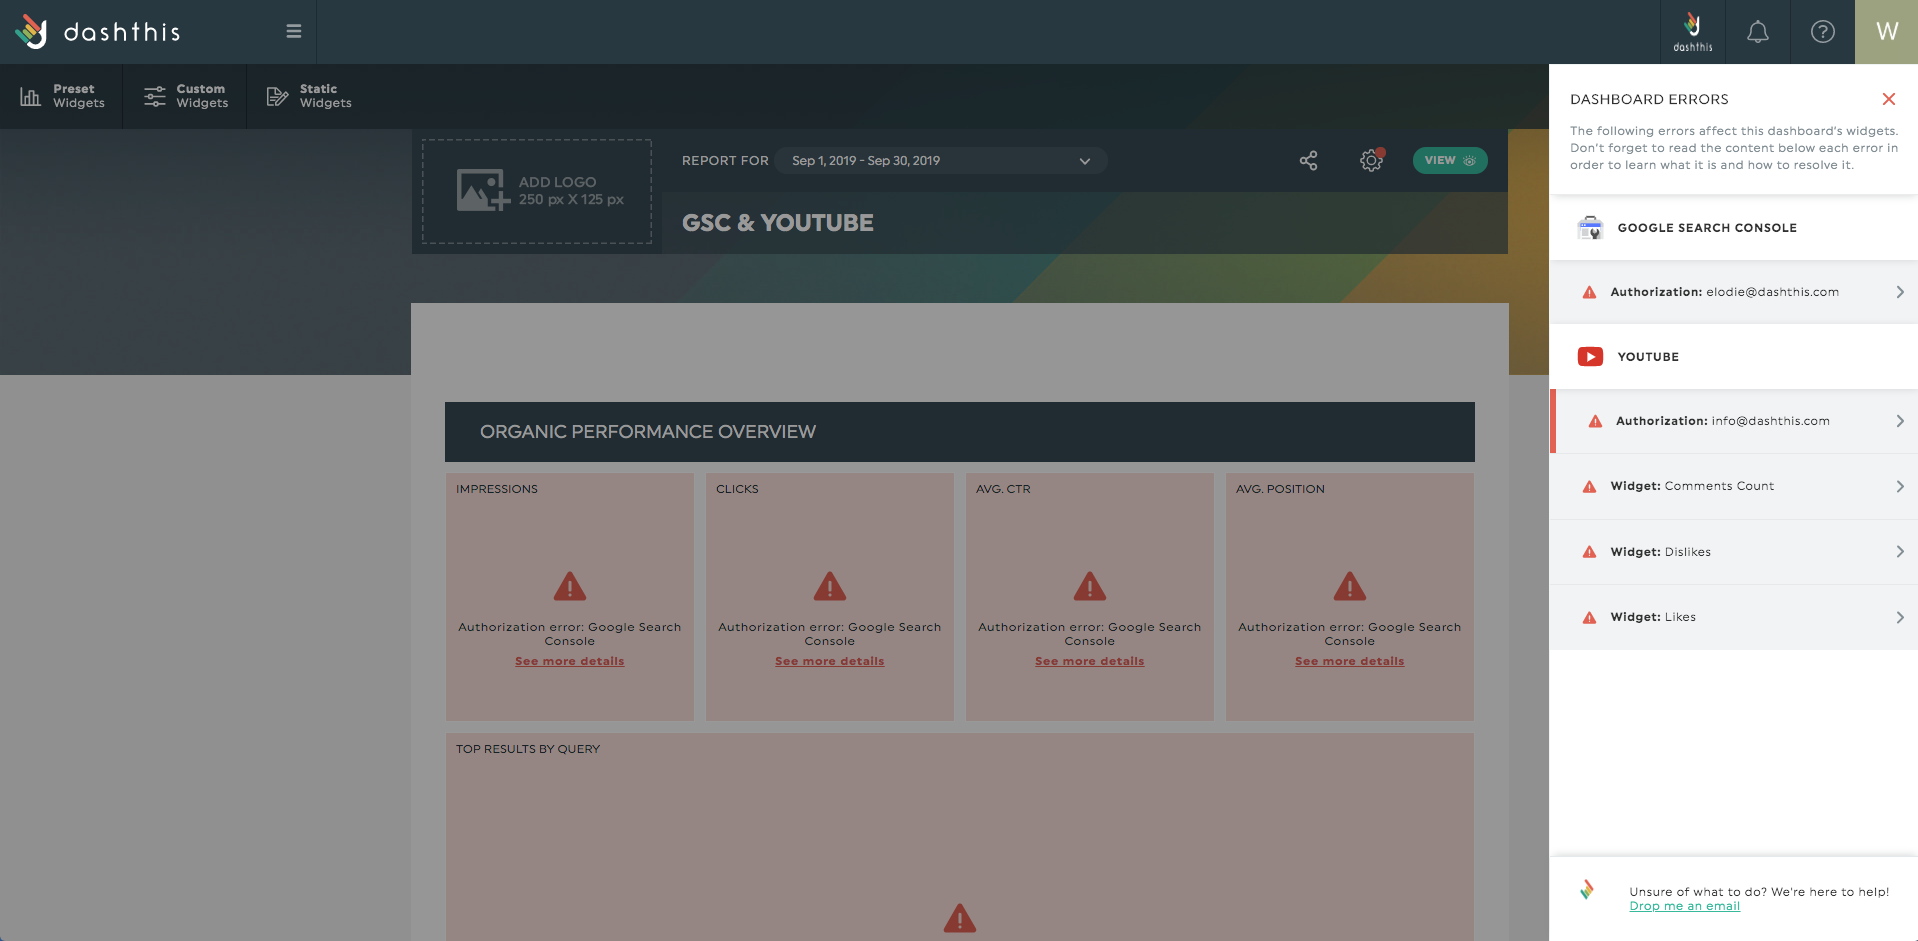The image size is (1918, 941).
Task: Click the dashthis logo in top-left
Action: click(97, 32)
